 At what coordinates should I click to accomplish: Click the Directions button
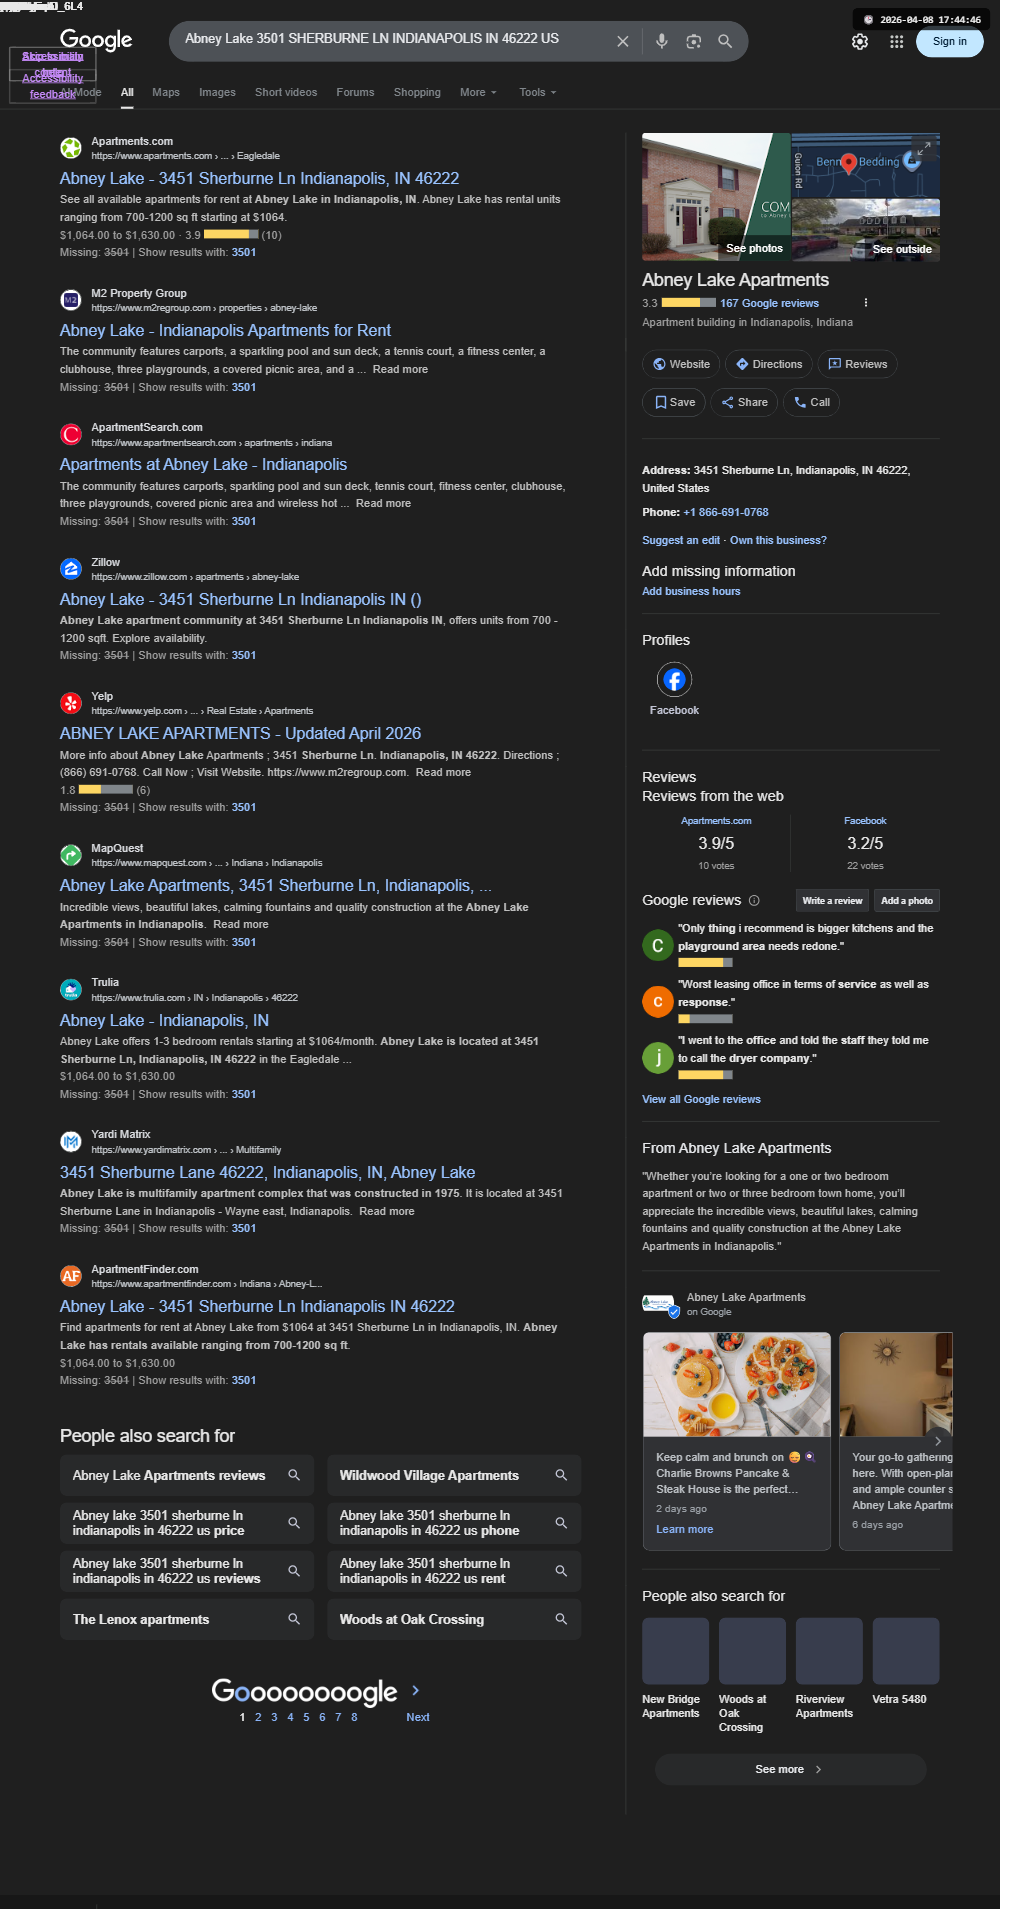(x=769, y=364)
